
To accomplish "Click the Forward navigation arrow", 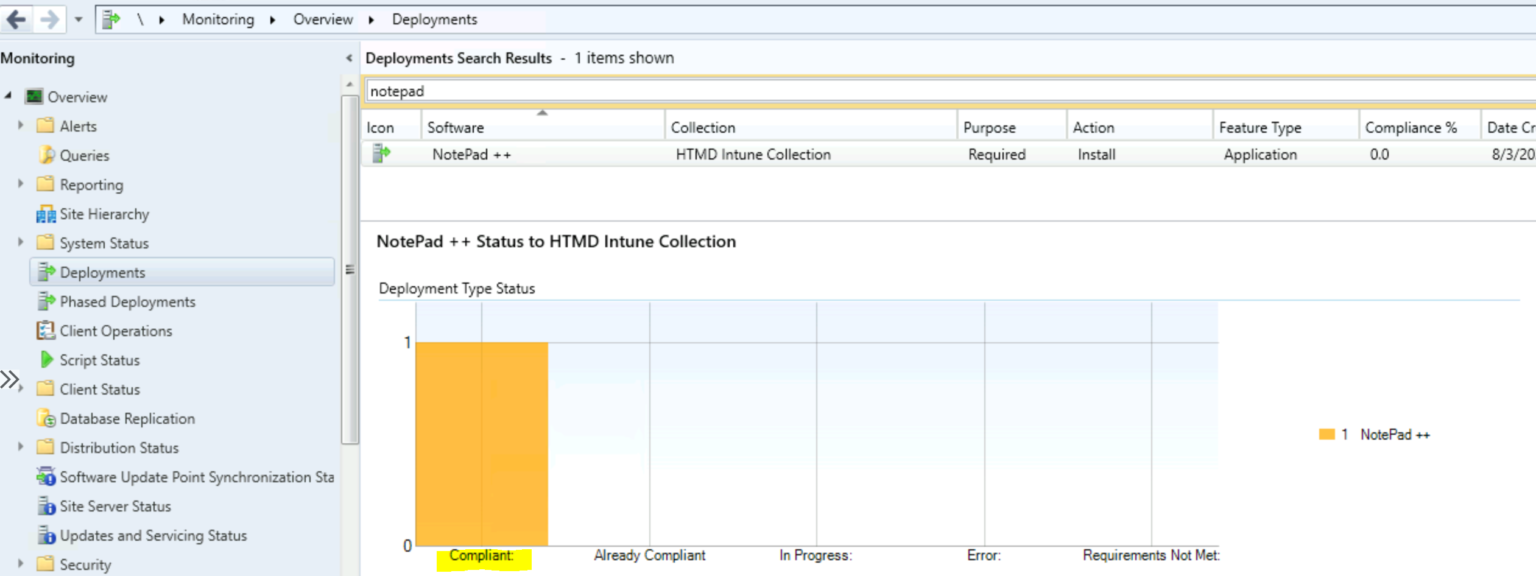I will pyautogui.click(x=49, y=19).
